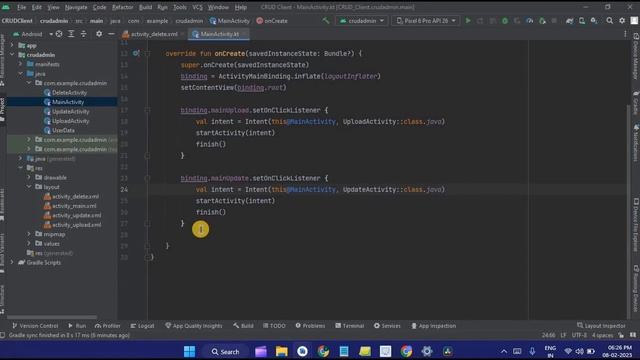Expand the drawable folder

[x=29, y=177]
